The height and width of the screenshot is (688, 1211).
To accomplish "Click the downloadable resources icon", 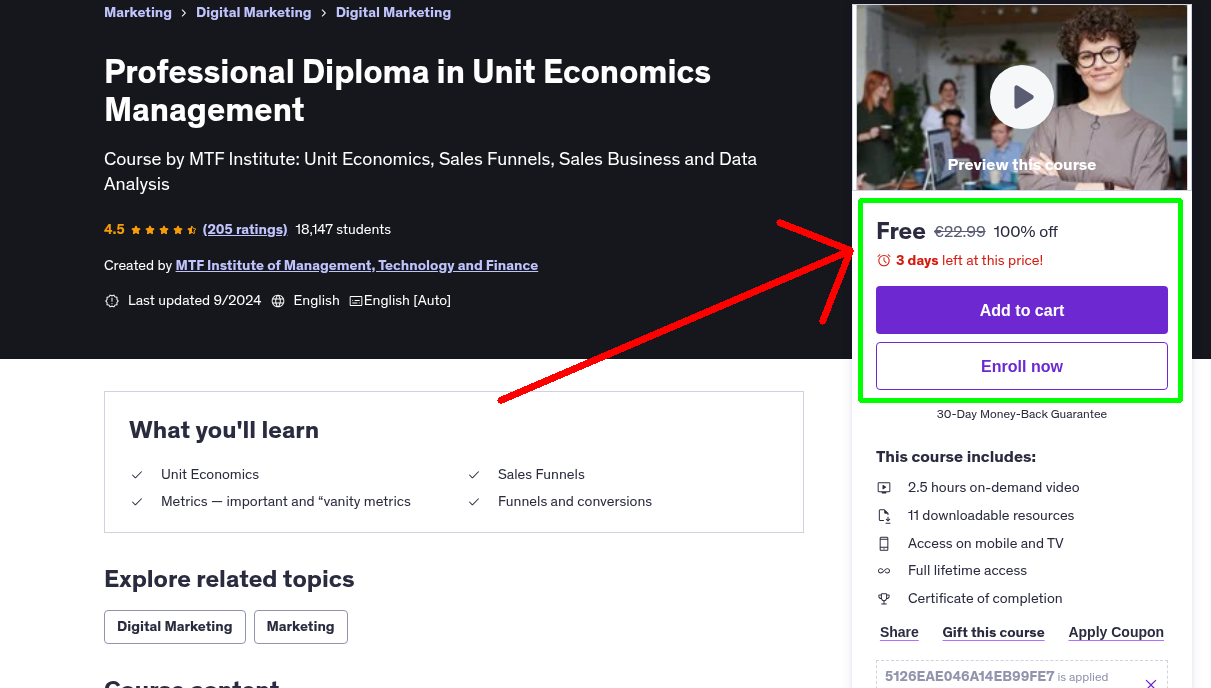I will [884, 516].
